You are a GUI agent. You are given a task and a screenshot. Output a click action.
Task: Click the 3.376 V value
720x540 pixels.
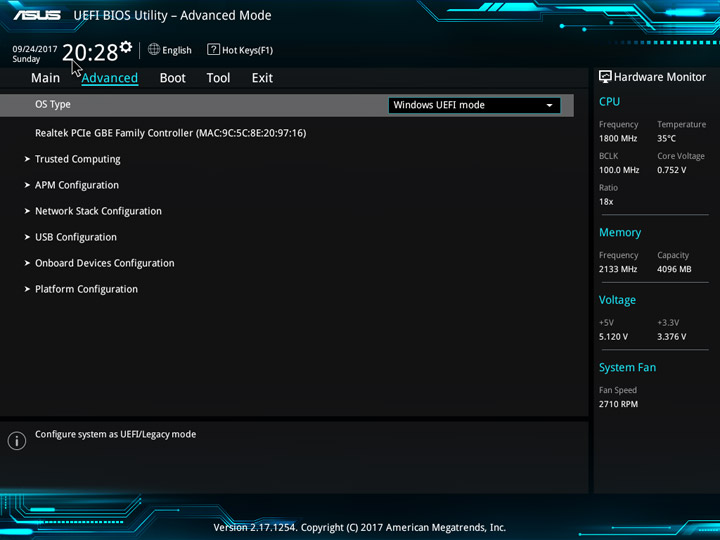672,337
